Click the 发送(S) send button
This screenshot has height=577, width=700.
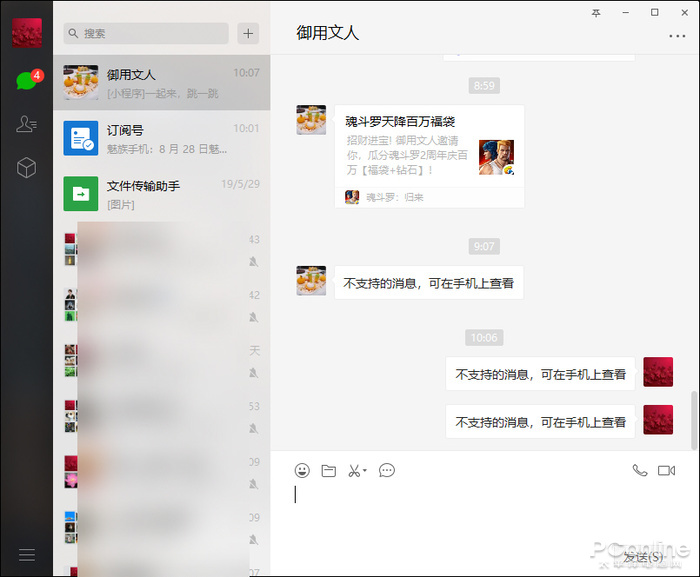643,557
